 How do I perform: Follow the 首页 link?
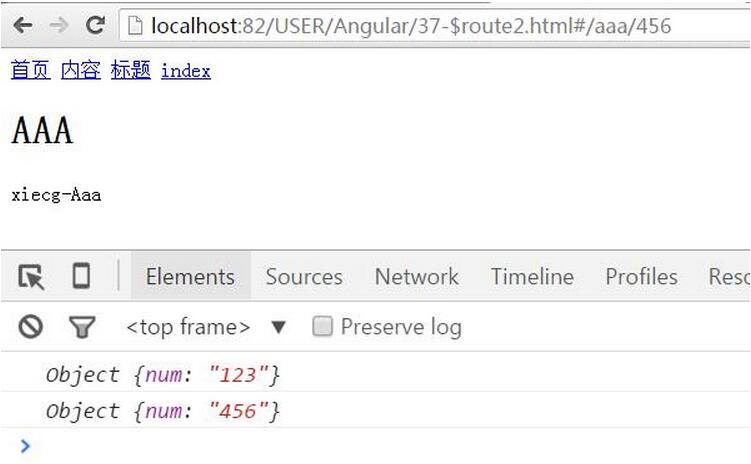[x=30, y=70]
